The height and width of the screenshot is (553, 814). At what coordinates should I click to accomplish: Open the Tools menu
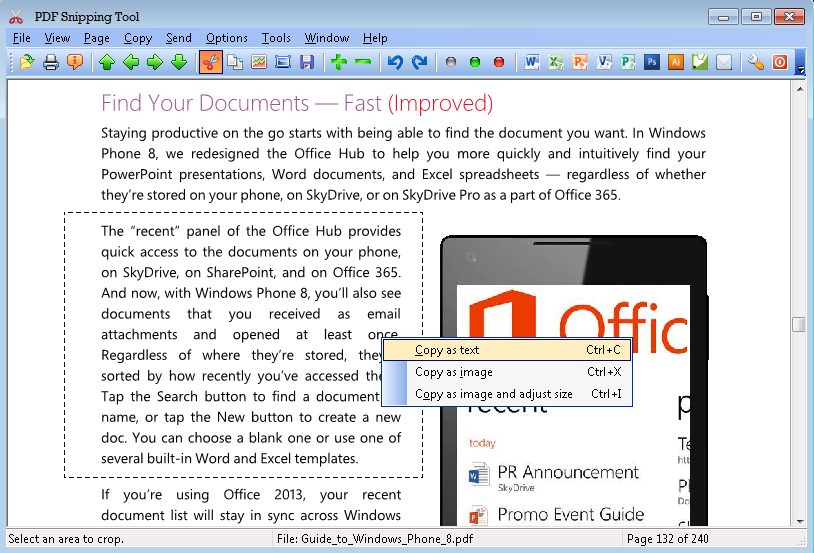(276, 38)
